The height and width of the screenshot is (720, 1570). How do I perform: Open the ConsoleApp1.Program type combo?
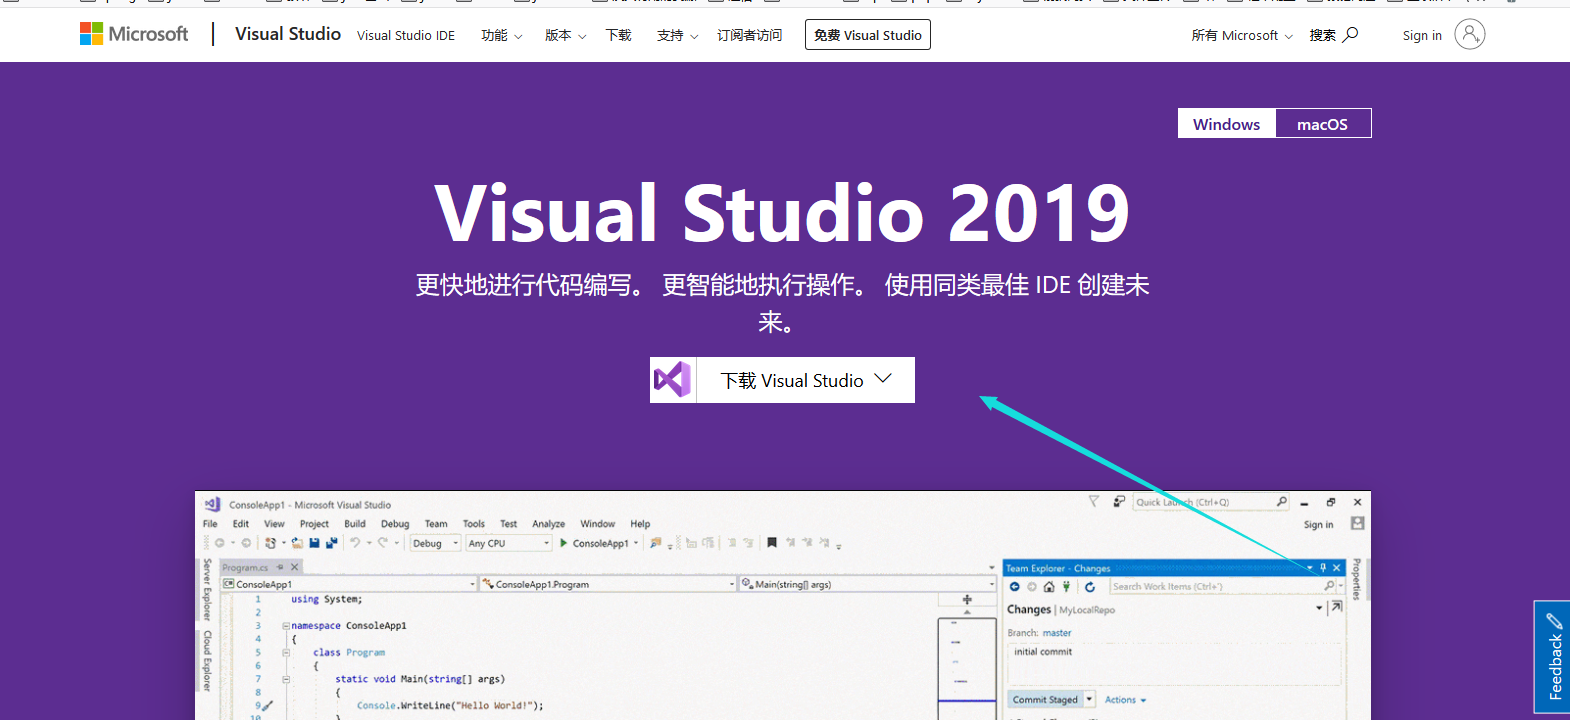(608, 584)
